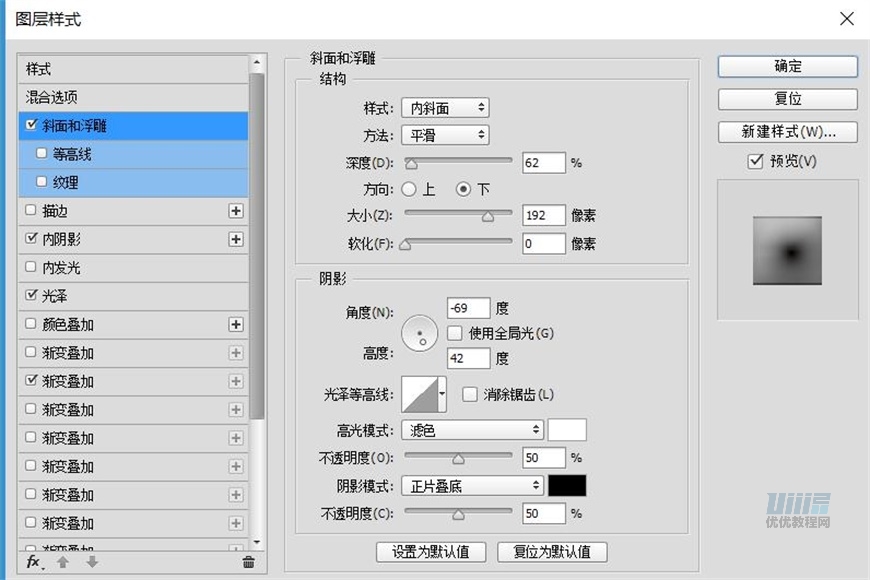
Task: Open the 光泽等高线 picker dropdown arrow
Action: pyautogui.click(x=442, y=394)
